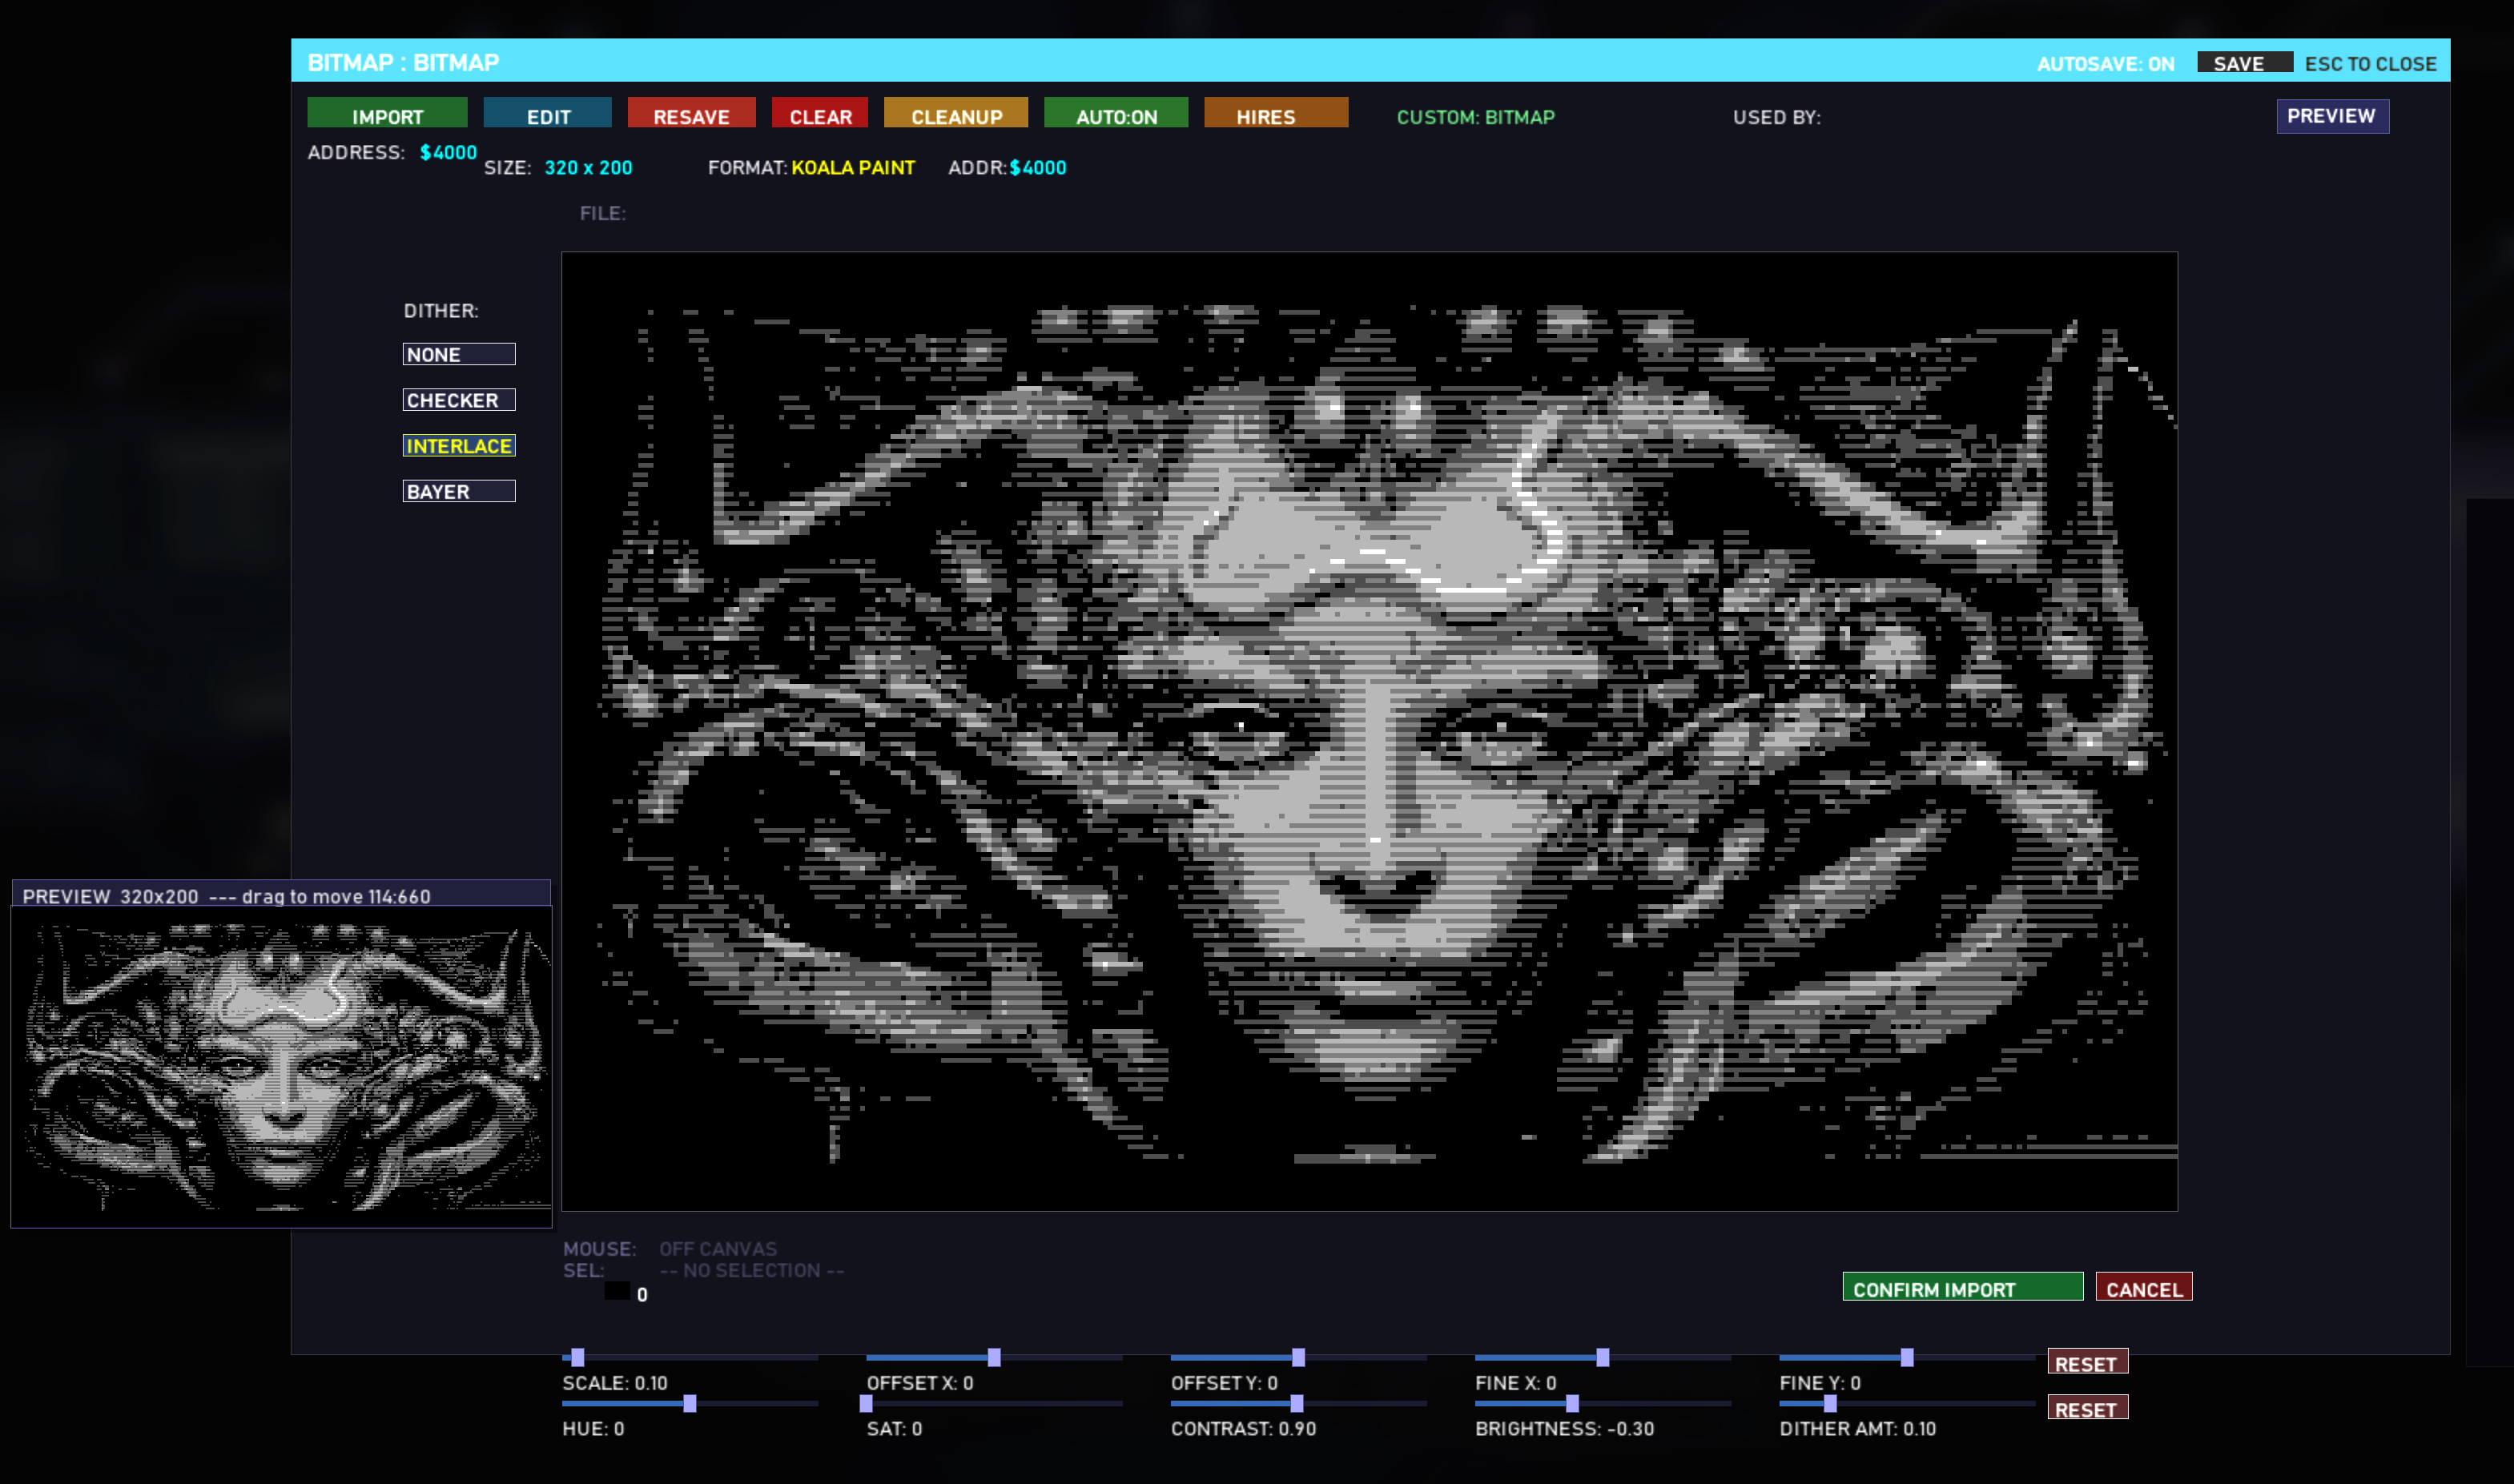The image size is (2514, 1484).
Task: Run the CLEANUP button
Action: pyautogui.click(x=956, y=113)
